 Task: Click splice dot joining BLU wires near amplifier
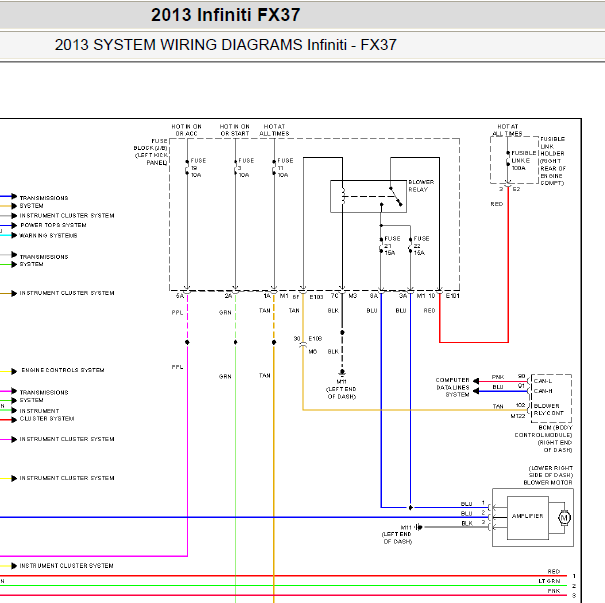click(x=411, y=508)
